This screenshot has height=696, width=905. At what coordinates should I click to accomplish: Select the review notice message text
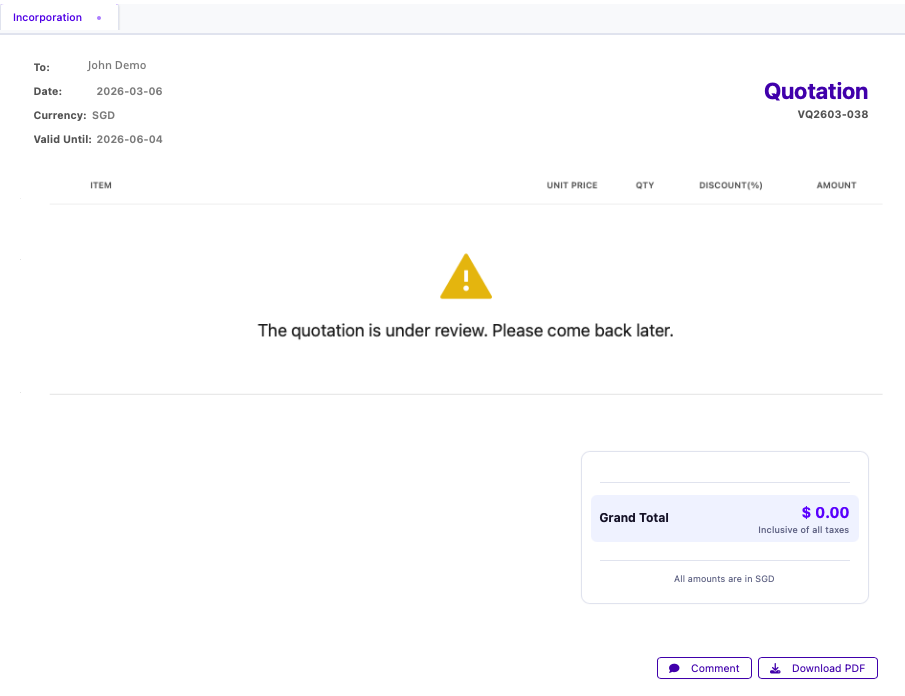466,330
